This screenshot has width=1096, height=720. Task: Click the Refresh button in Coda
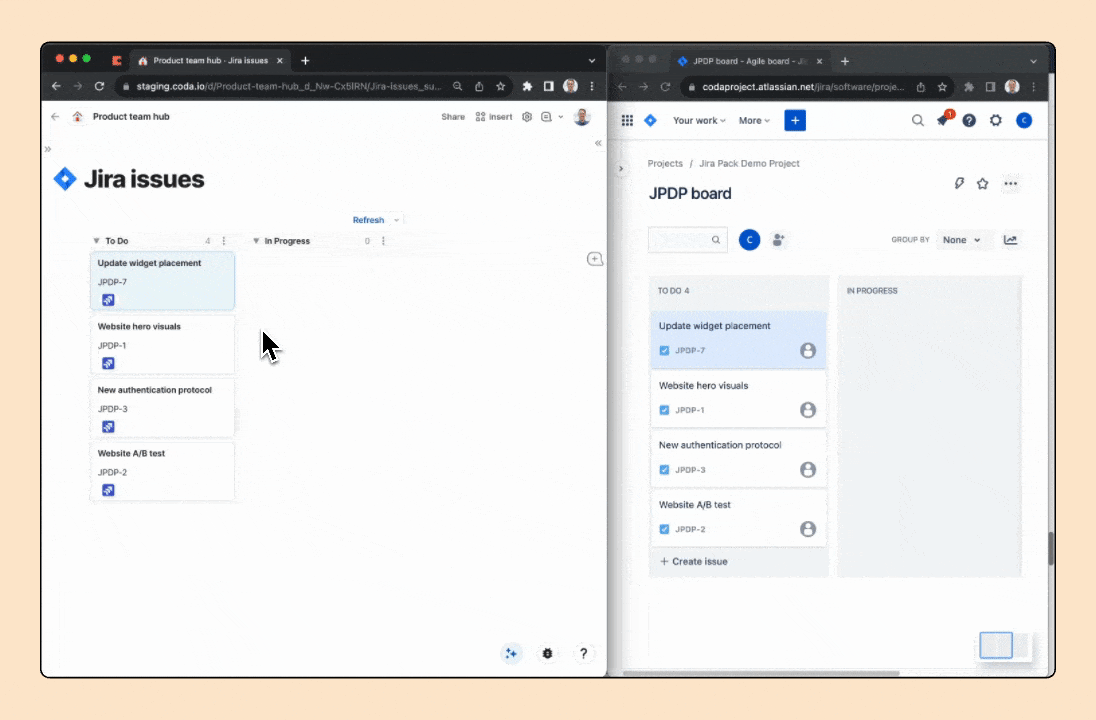pyautogui.click(x=368, y=220)
